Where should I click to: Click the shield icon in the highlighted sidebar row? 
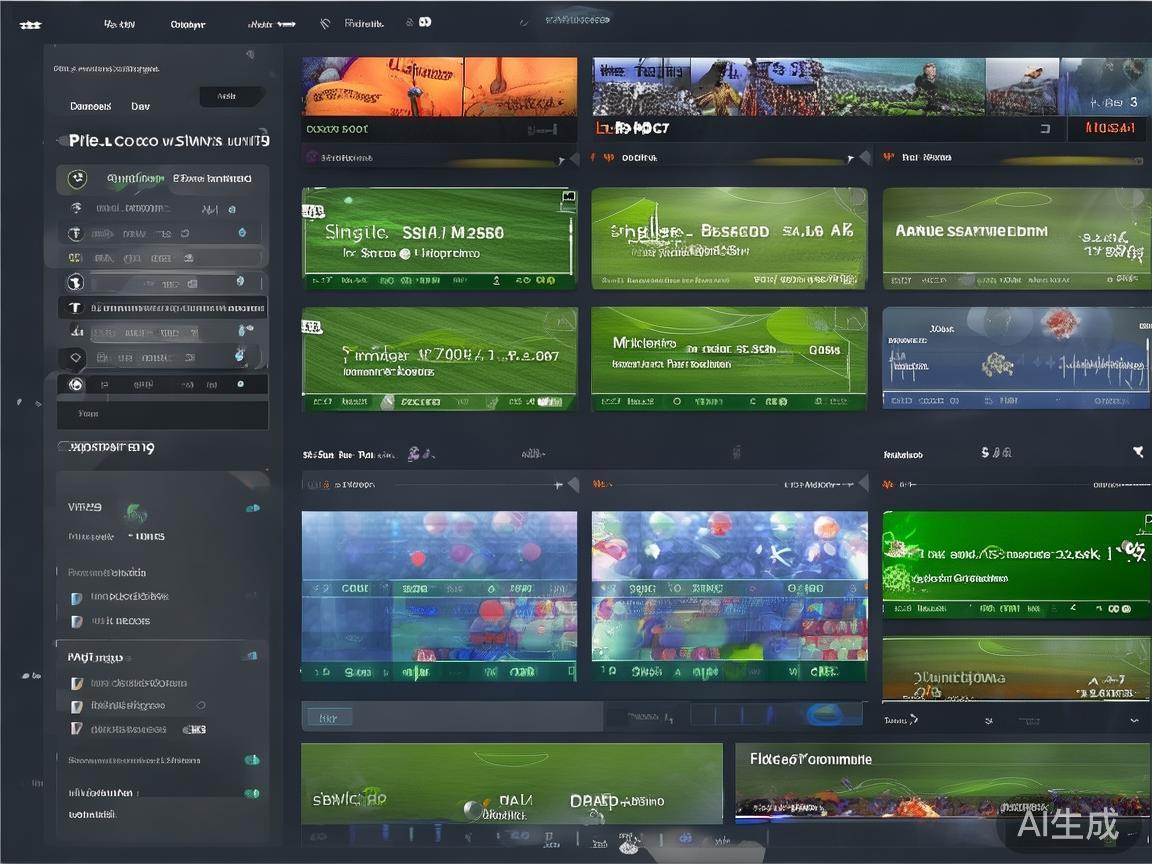pos(77,179)
